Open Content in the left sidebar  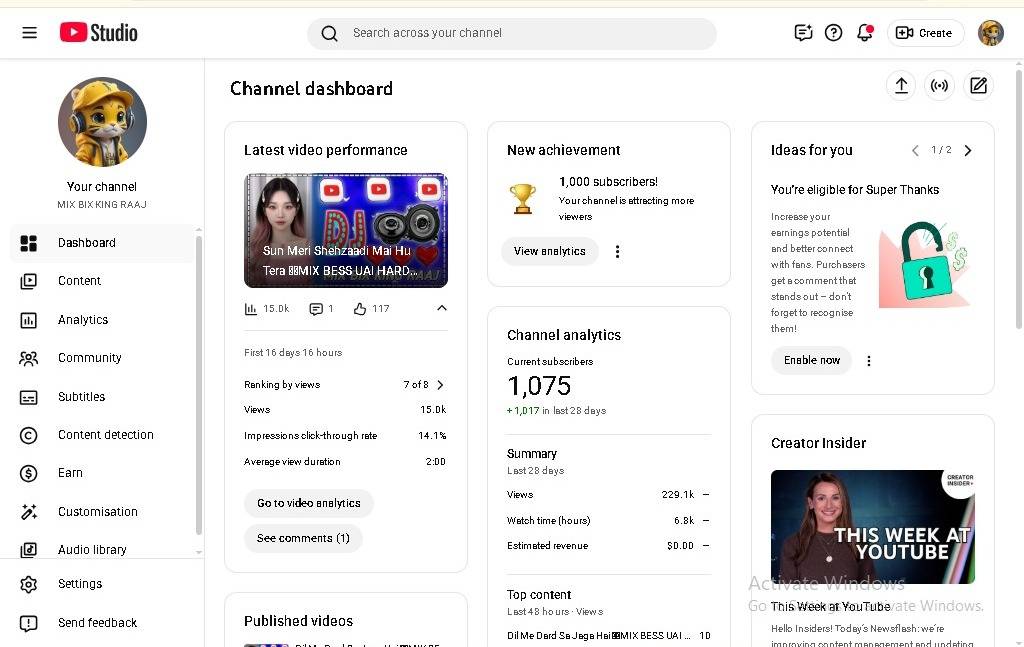click(x=79, y=281)
